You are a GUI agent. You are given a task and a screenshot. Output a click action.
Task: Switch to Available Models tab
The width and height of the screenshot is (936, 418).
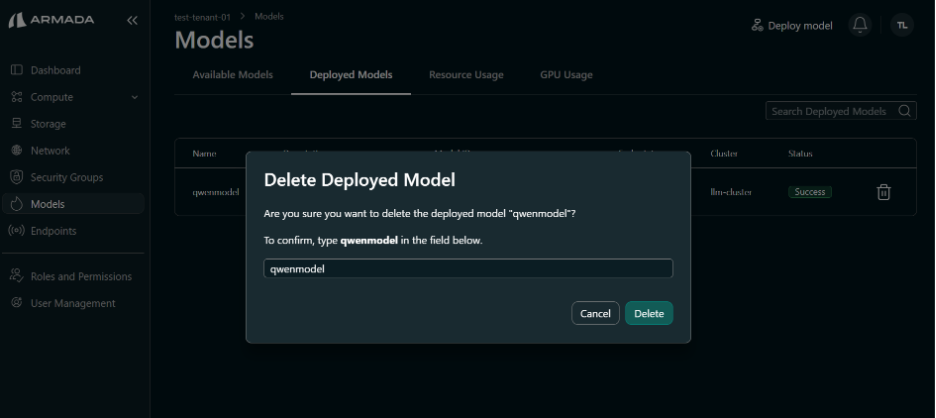click(232, 75)
